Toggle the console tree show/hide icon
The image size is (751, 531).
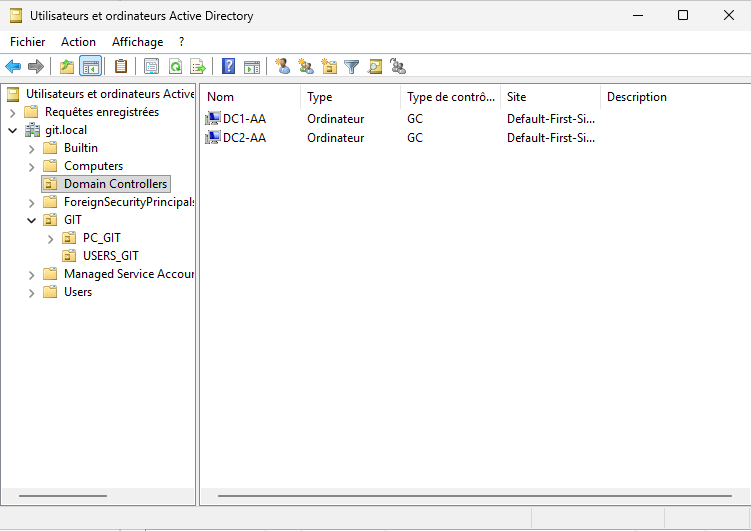pos(91,67)
